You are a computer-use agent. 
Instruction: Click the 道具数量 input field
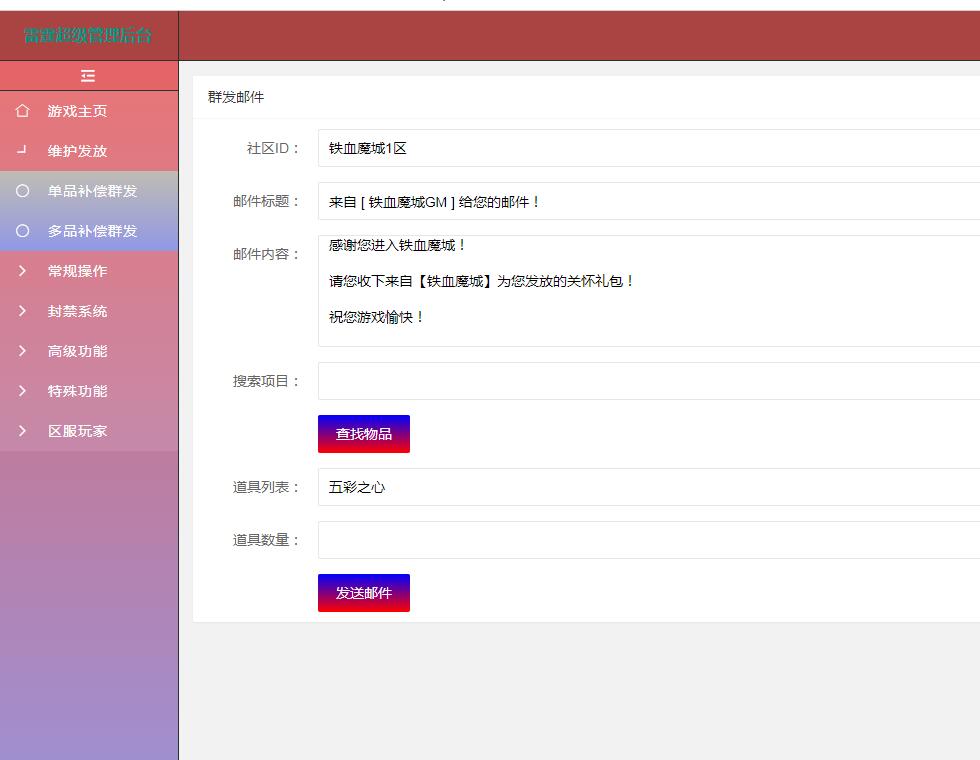[648, 540]
